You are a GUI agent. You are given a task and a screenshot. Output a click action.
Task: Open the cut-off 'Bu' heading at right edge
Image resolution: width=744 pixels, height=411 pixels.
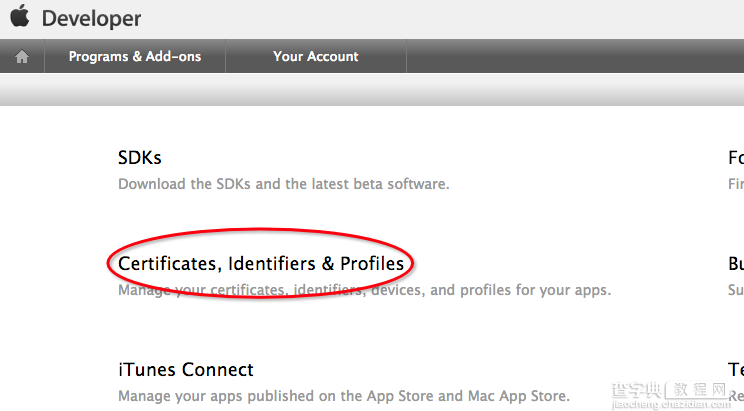tap(736, 263)
